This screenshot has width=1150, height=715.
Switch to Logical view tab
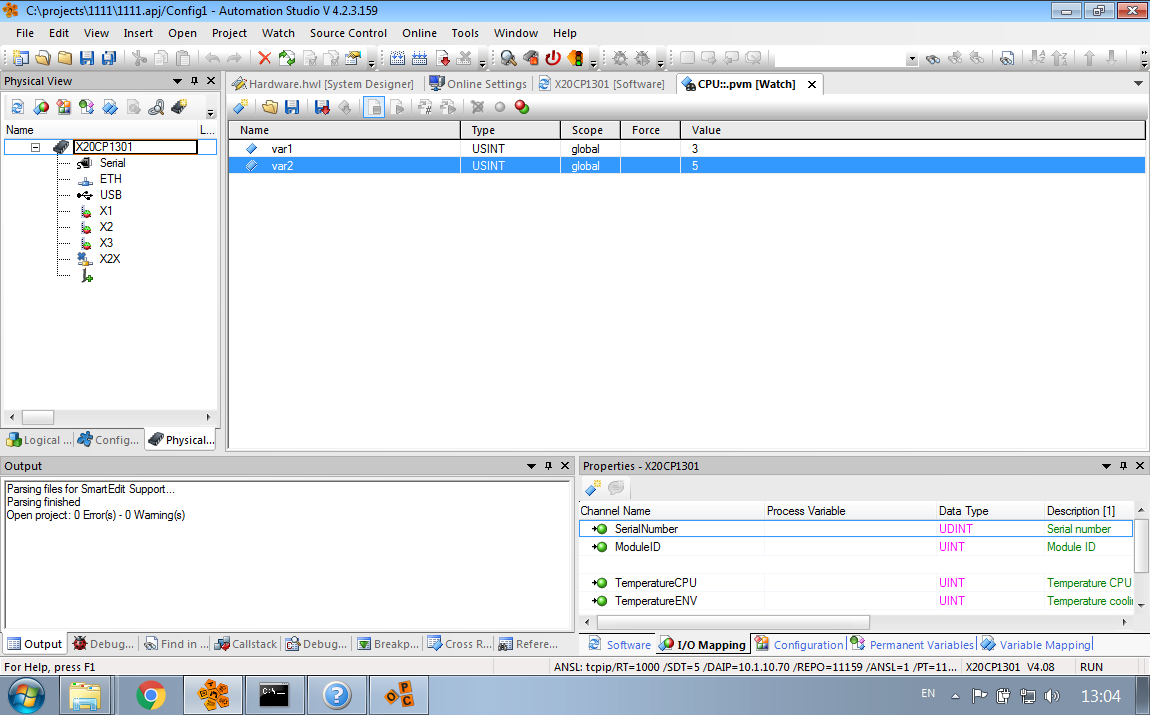tap(39, 440)
